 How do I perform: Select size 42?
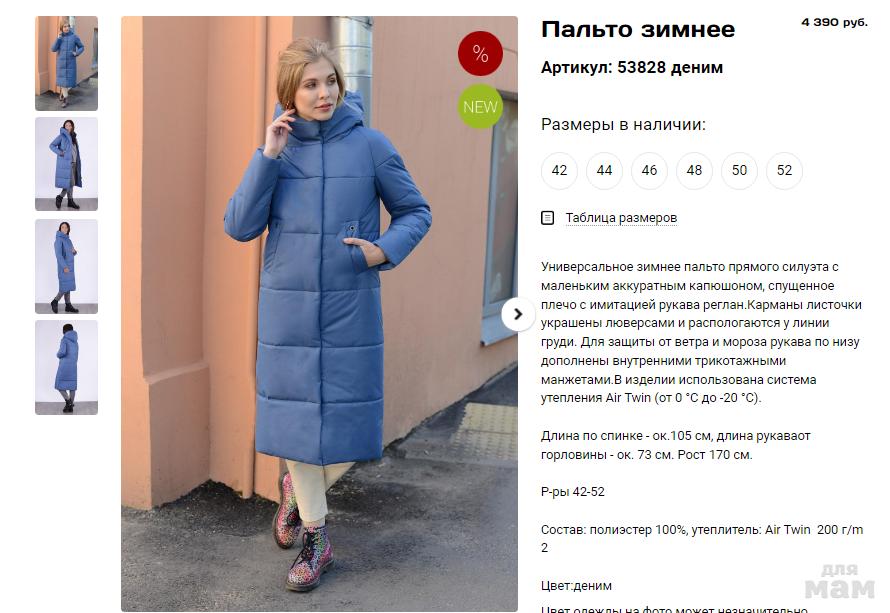point(559,170)
